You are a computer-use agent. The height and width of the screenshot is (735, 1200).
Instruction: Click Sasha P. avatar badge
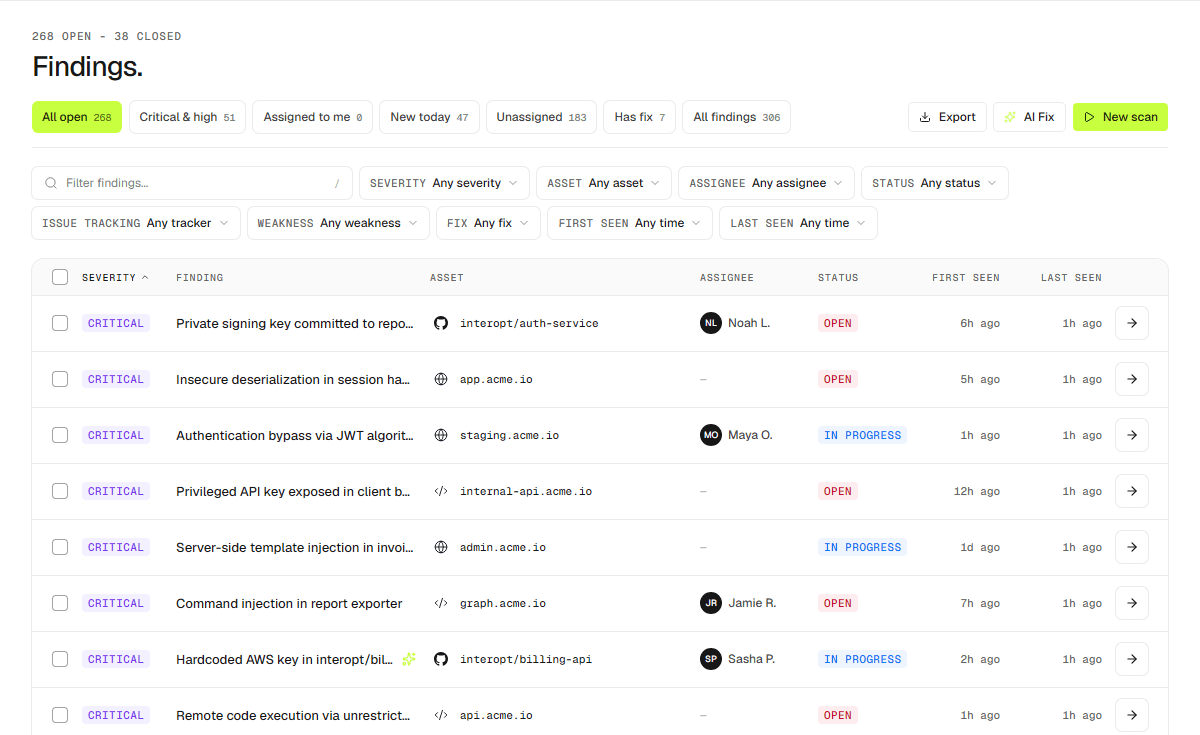pos(711,659)
